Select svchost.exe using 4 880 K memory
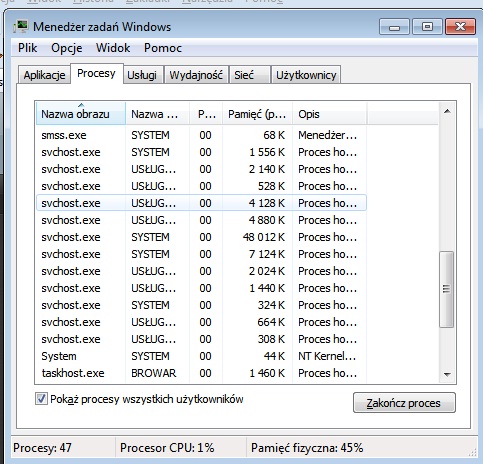 coord(201,220)
